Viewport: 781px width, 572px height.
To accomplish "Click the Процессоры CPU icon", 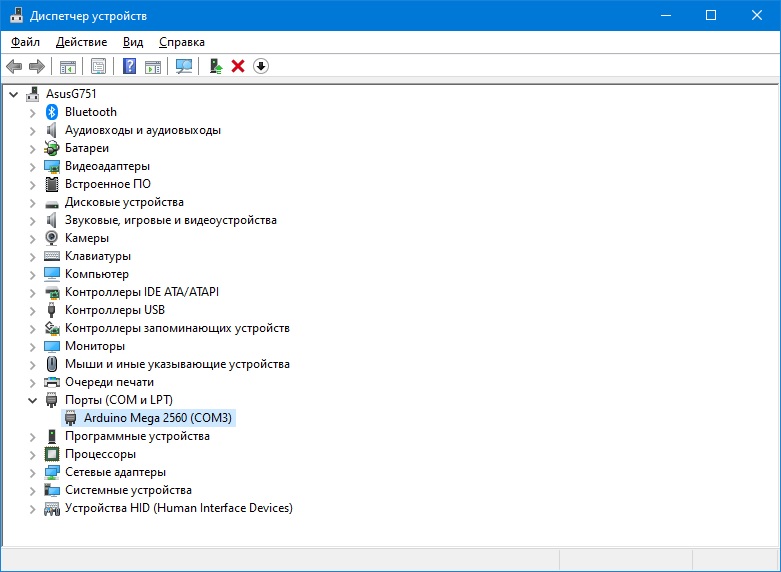I will point(52,454).
